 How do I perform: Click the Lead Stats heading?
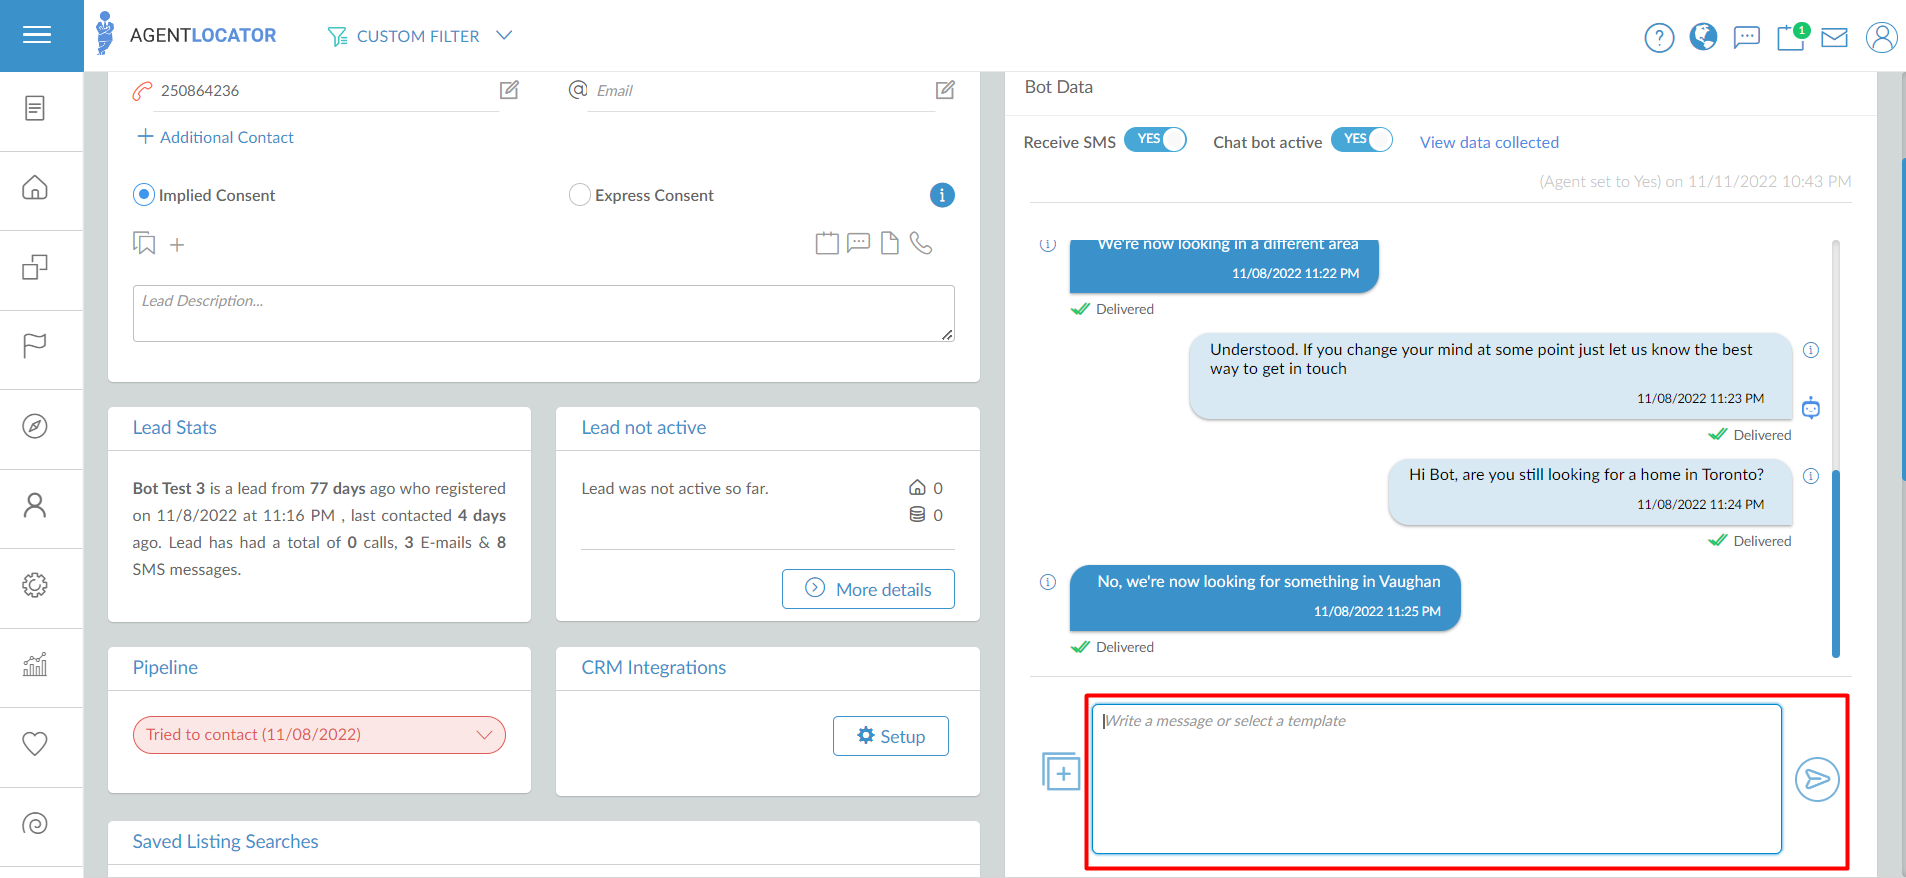pyautogui.click(x=175, y=428)
